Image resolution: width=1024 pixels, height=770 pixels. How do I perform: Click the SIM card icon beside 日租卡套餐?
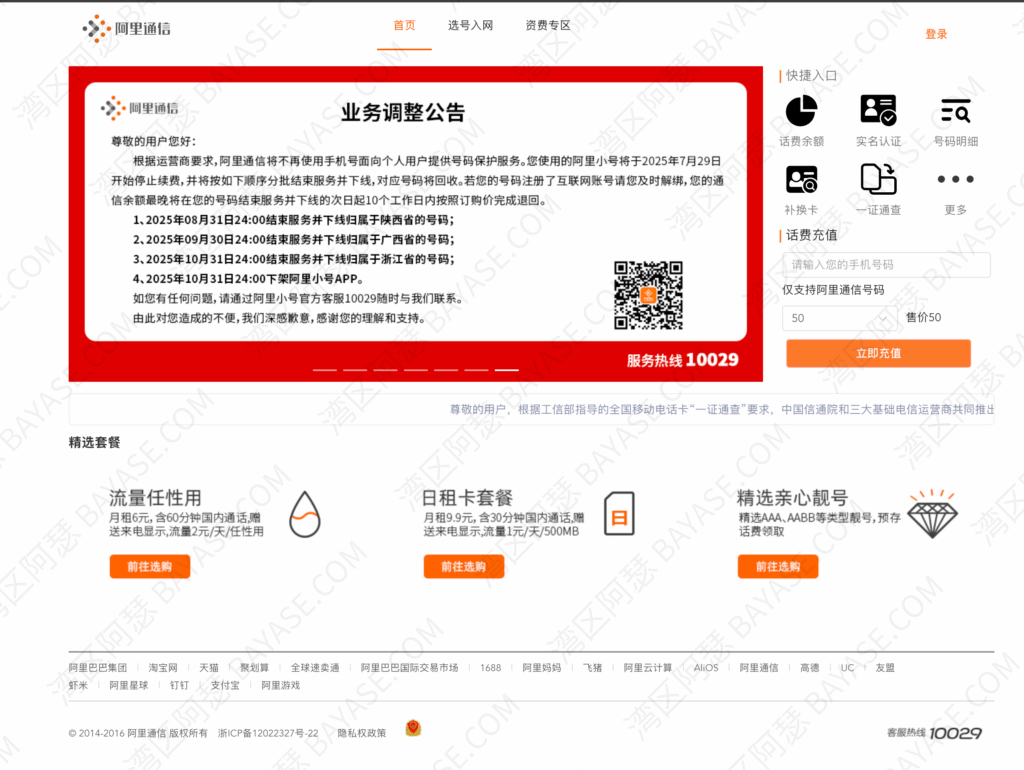pyautogui.click(x=619, y=514)
